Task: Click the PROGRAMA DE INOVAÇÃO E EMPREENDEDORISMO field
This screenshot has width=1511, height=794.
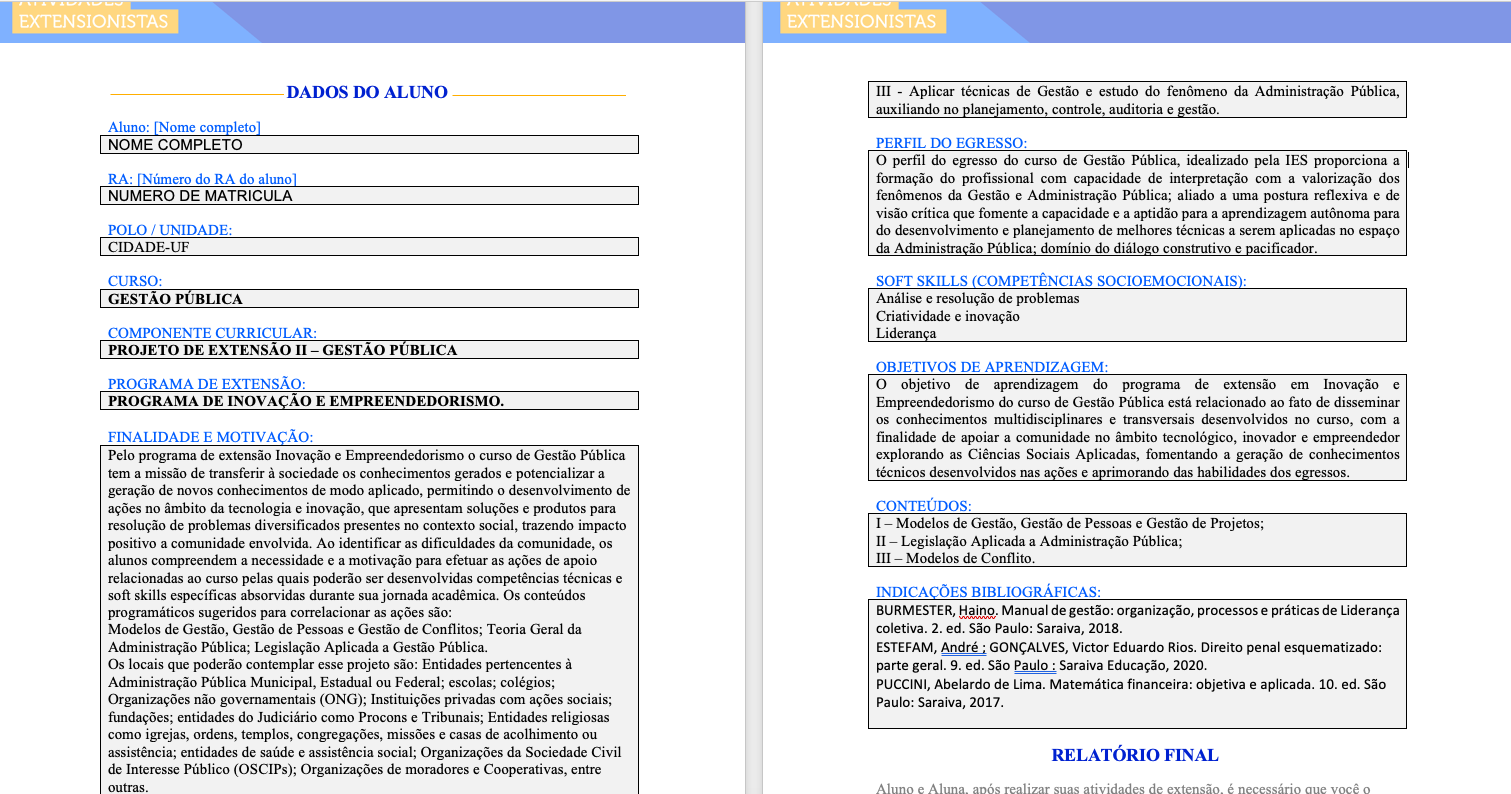Action: pos(370,401)
